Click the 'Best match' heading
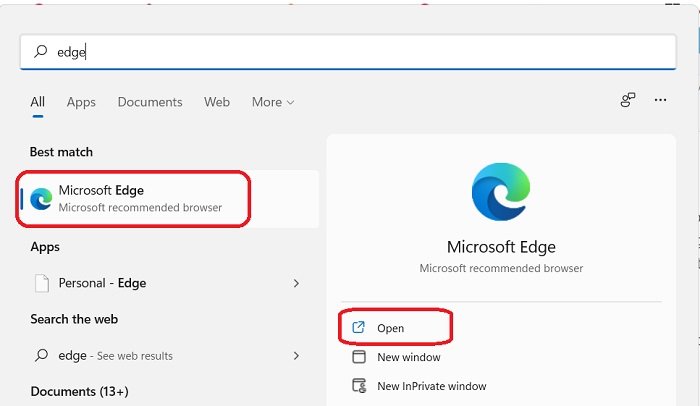Image resolution: width=700 pixels, height=406 pixels. (61, 152)
